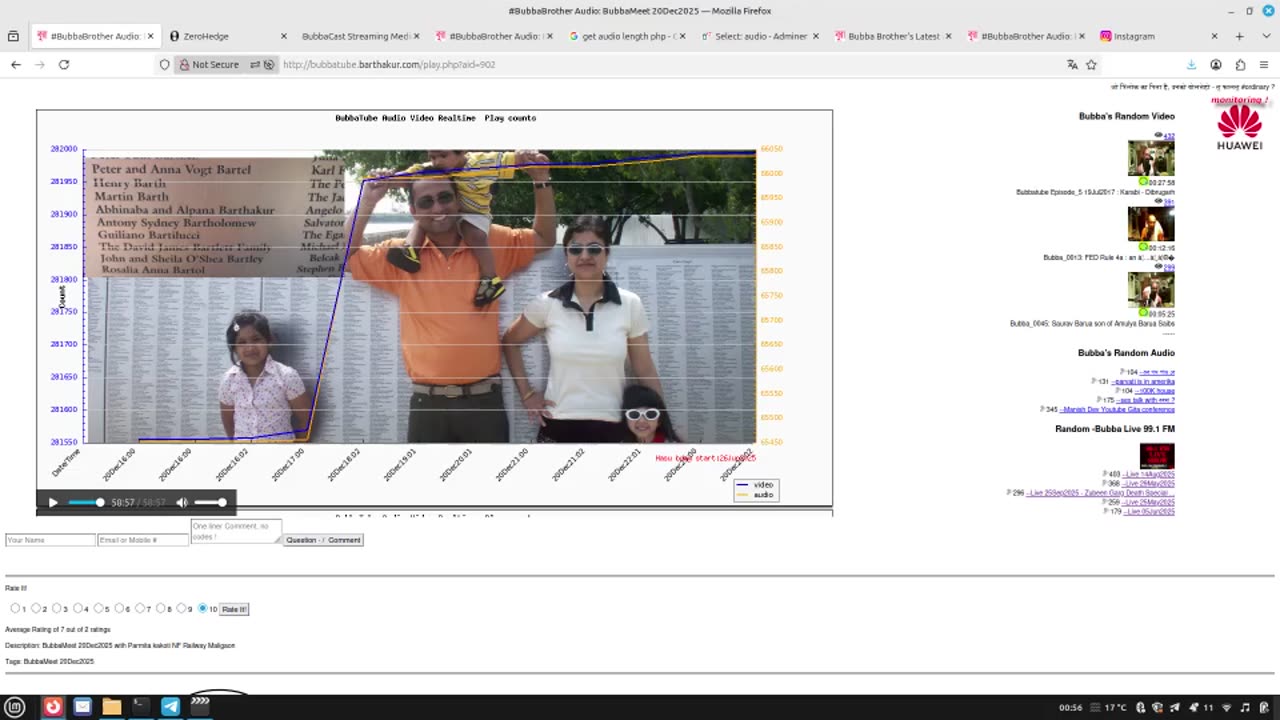This screenshot has height=720, width=1280.
Task: Open the red browser icon in taskbar
Action: (53, 707)
